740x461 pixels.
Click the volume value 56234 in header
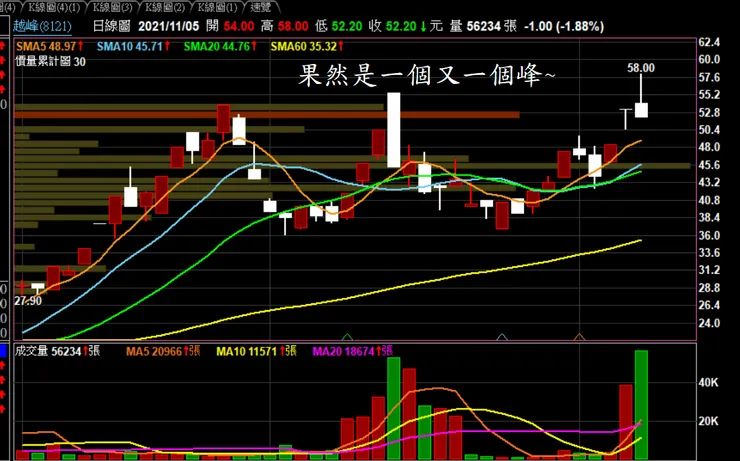[483, 26]
